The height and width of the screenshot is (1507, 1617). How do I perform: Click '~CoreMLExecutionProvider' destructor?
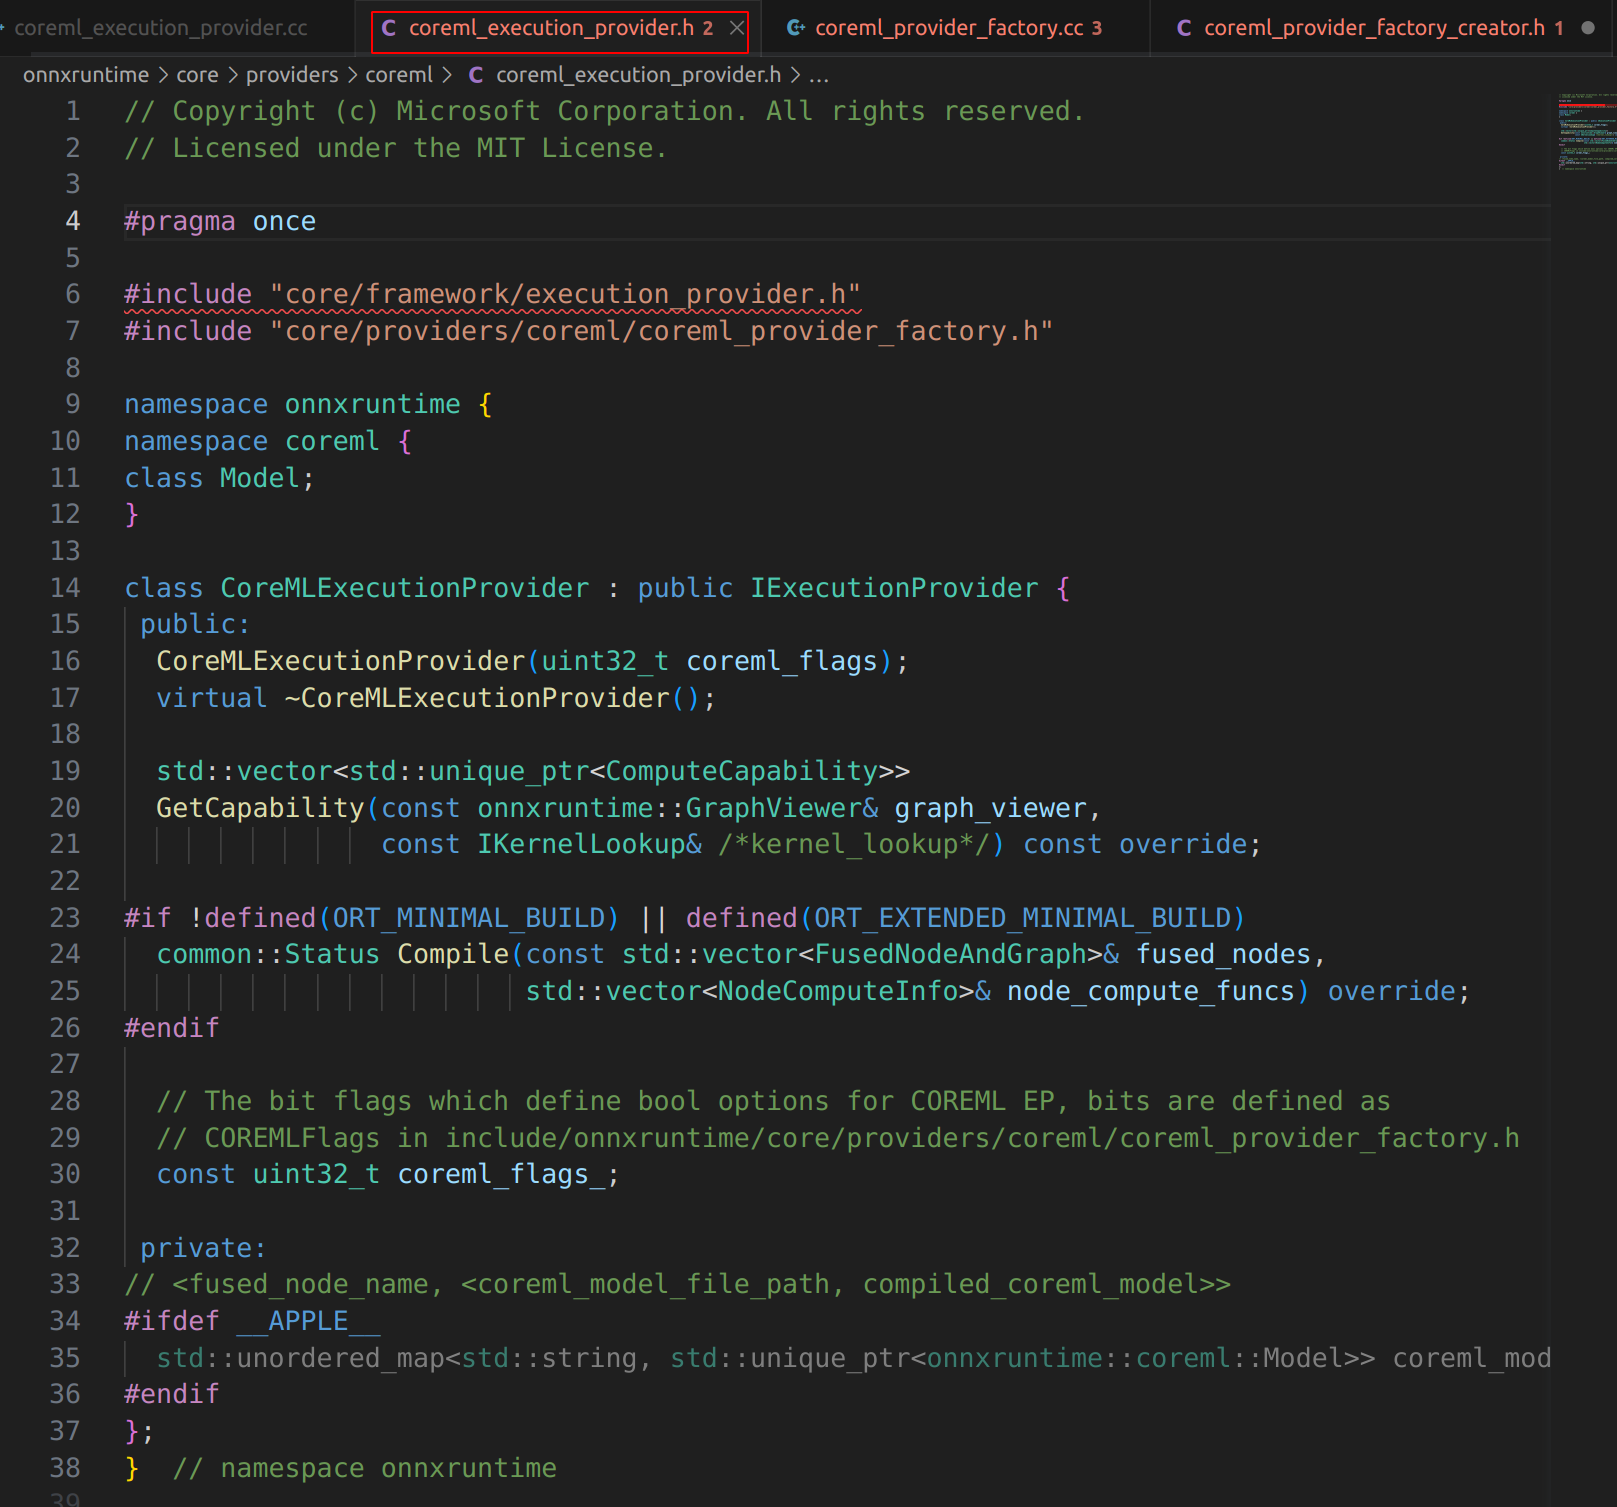[477, 698]
